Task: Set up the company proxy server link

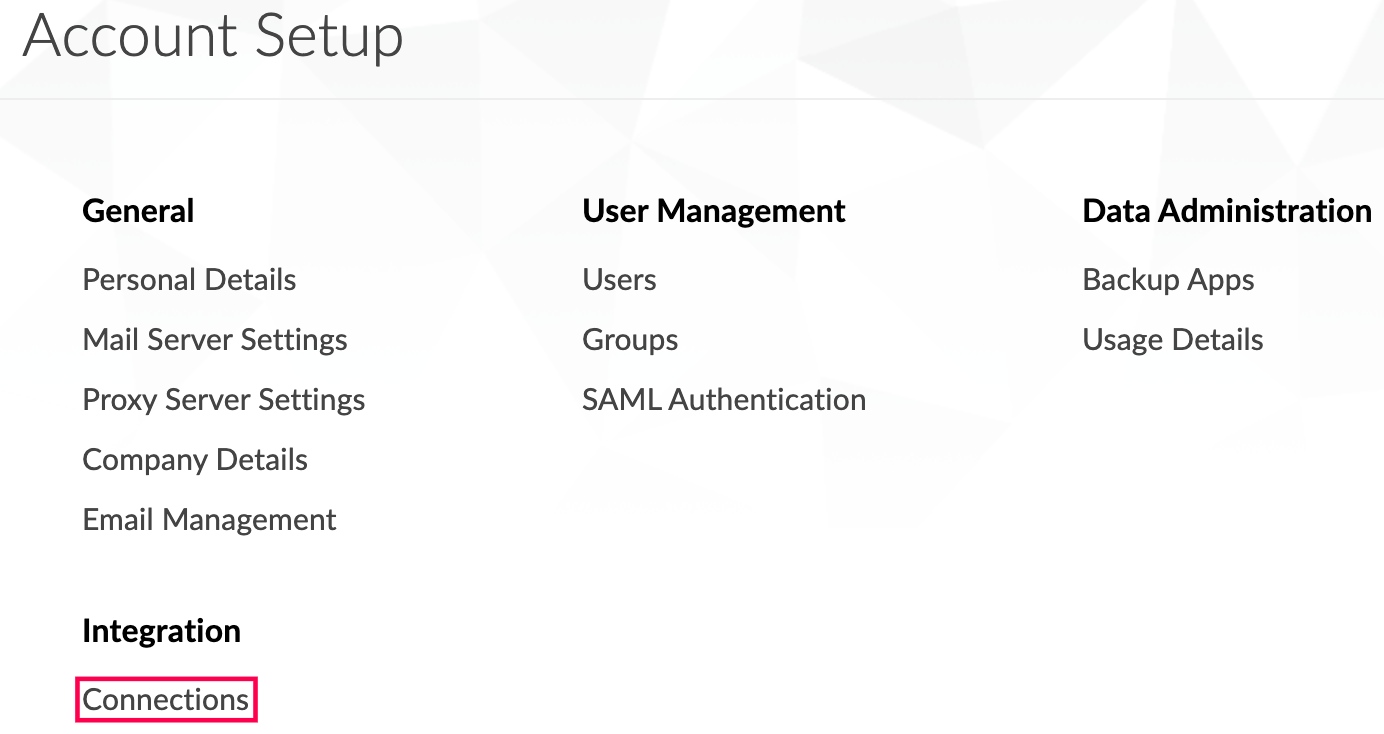Action: point(224,400)
